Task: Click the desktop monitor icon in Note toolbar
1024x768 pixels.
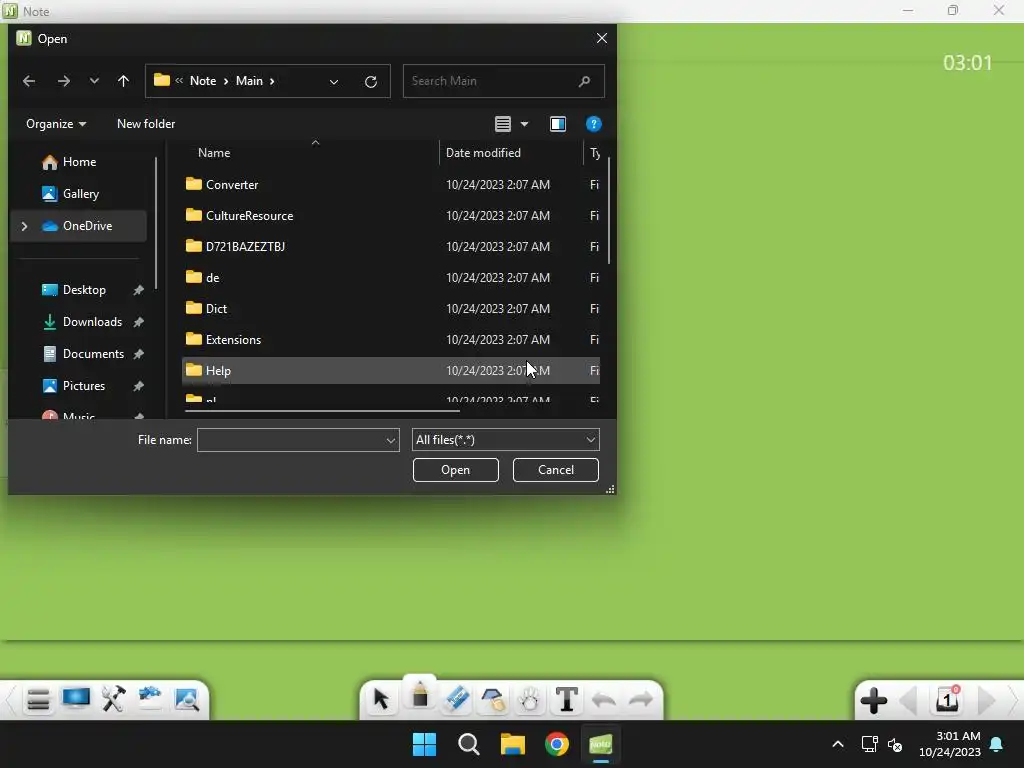Action: [x=76, y=698]
